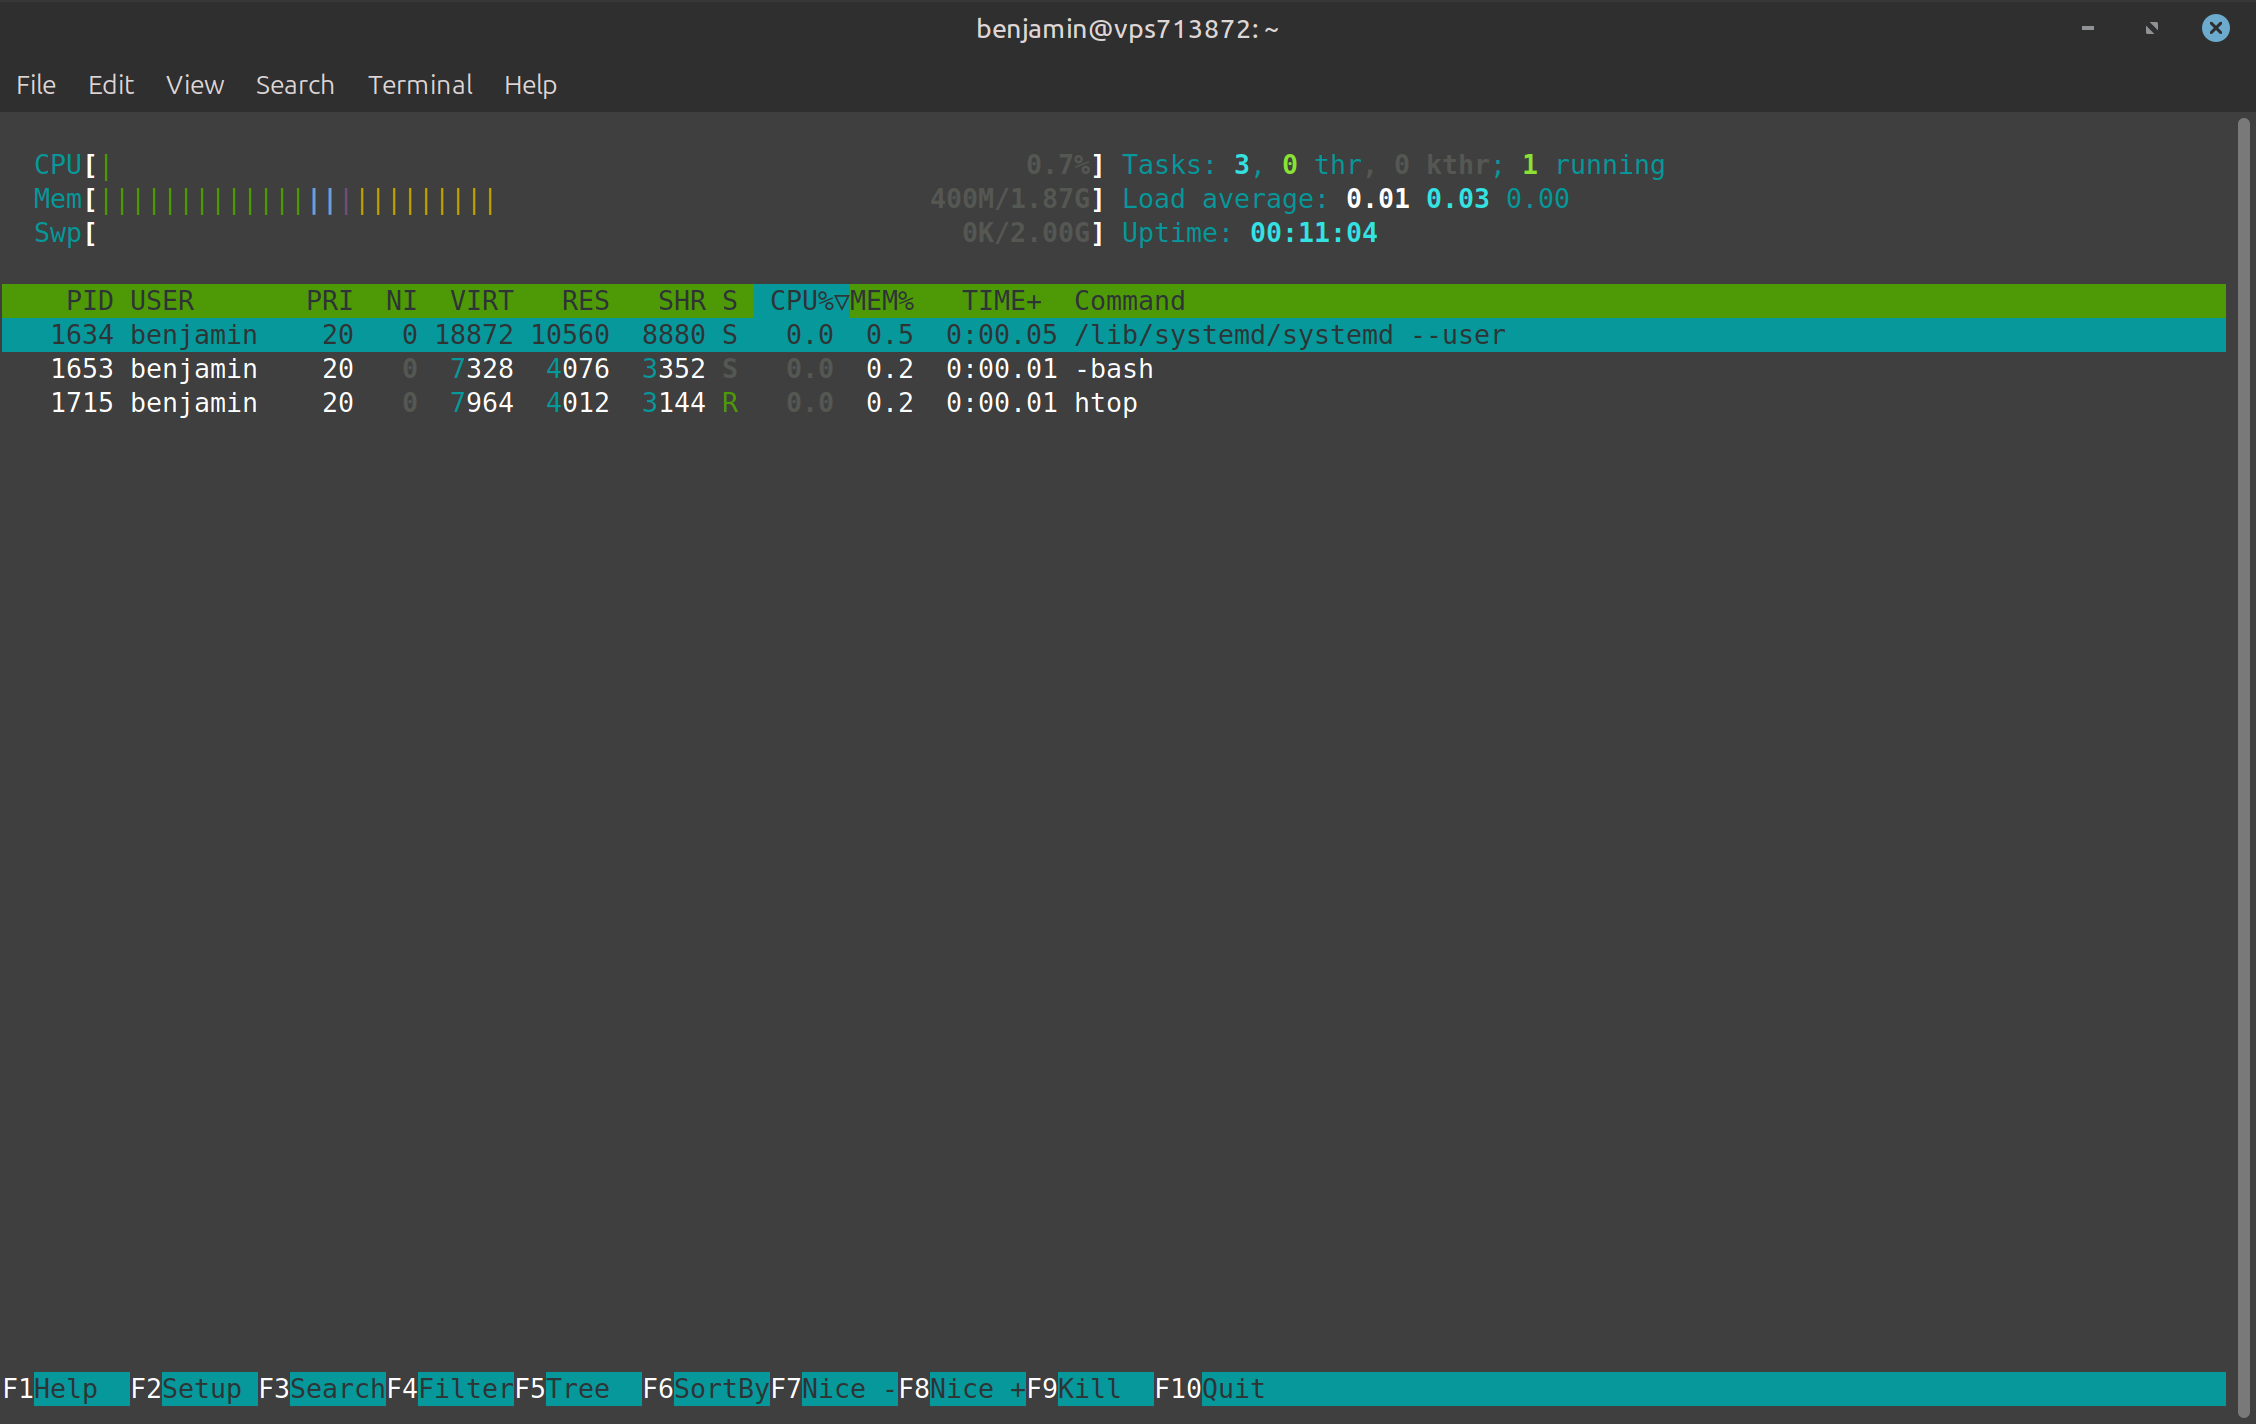Click the Mem usage bar meter
This screenshot has width=2256, height=1424.
pos(298,200)
